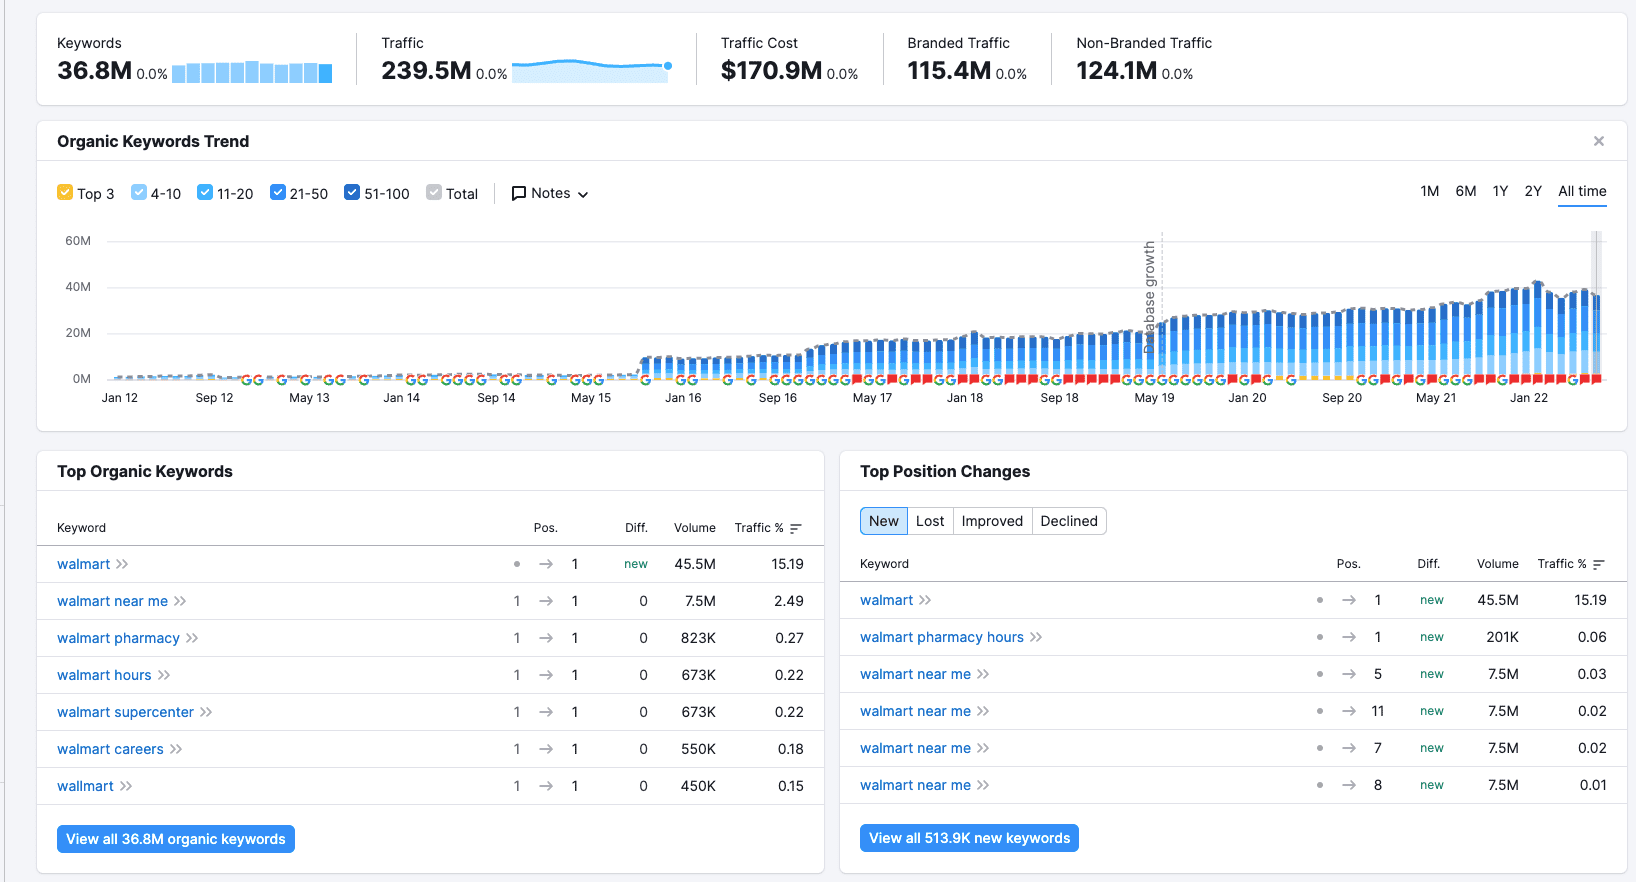The width and height of the screenshot is (1636, 882).
Task: Click the 115.4M Branded Traffic value
Action: [x=949, y=71]
